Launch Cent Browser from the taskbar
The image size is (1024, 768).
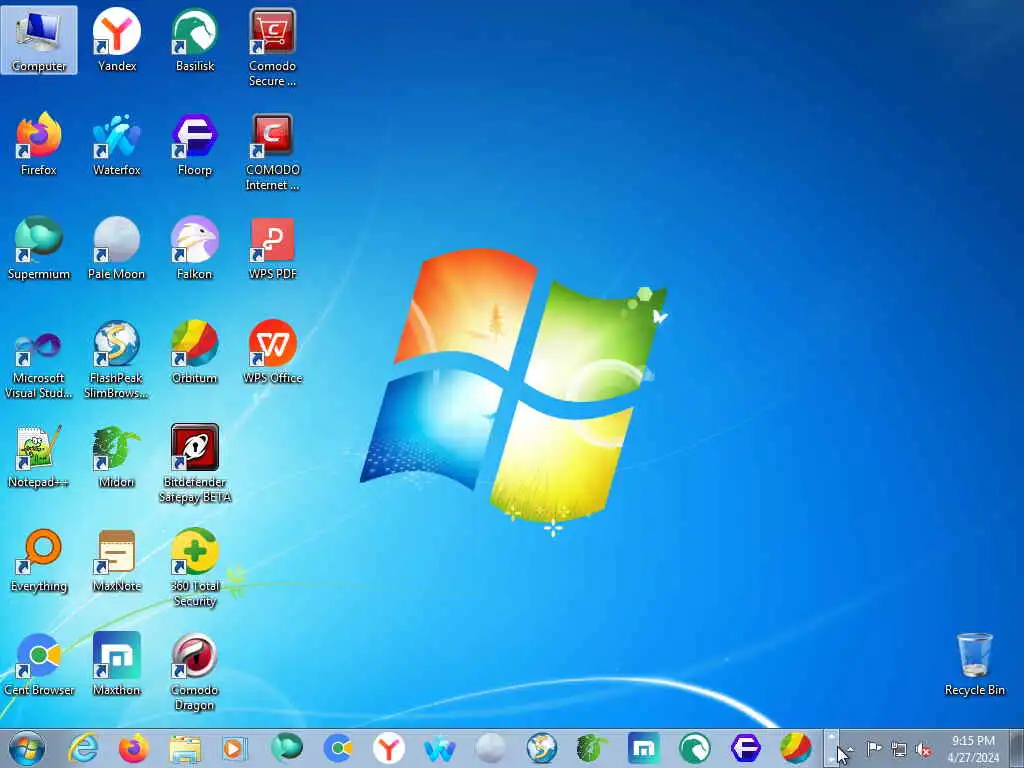(338, 748)
